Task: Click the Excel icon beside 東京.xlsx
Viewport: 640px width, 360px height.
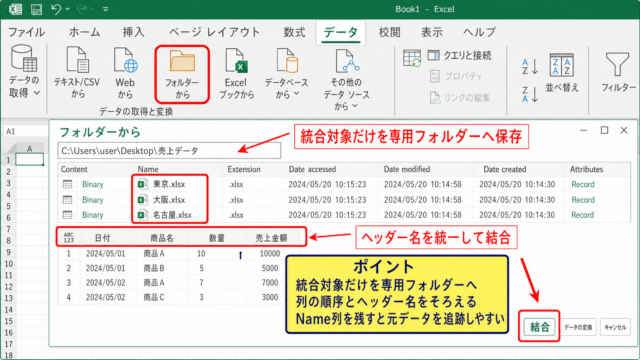Action: click(142, 184)
